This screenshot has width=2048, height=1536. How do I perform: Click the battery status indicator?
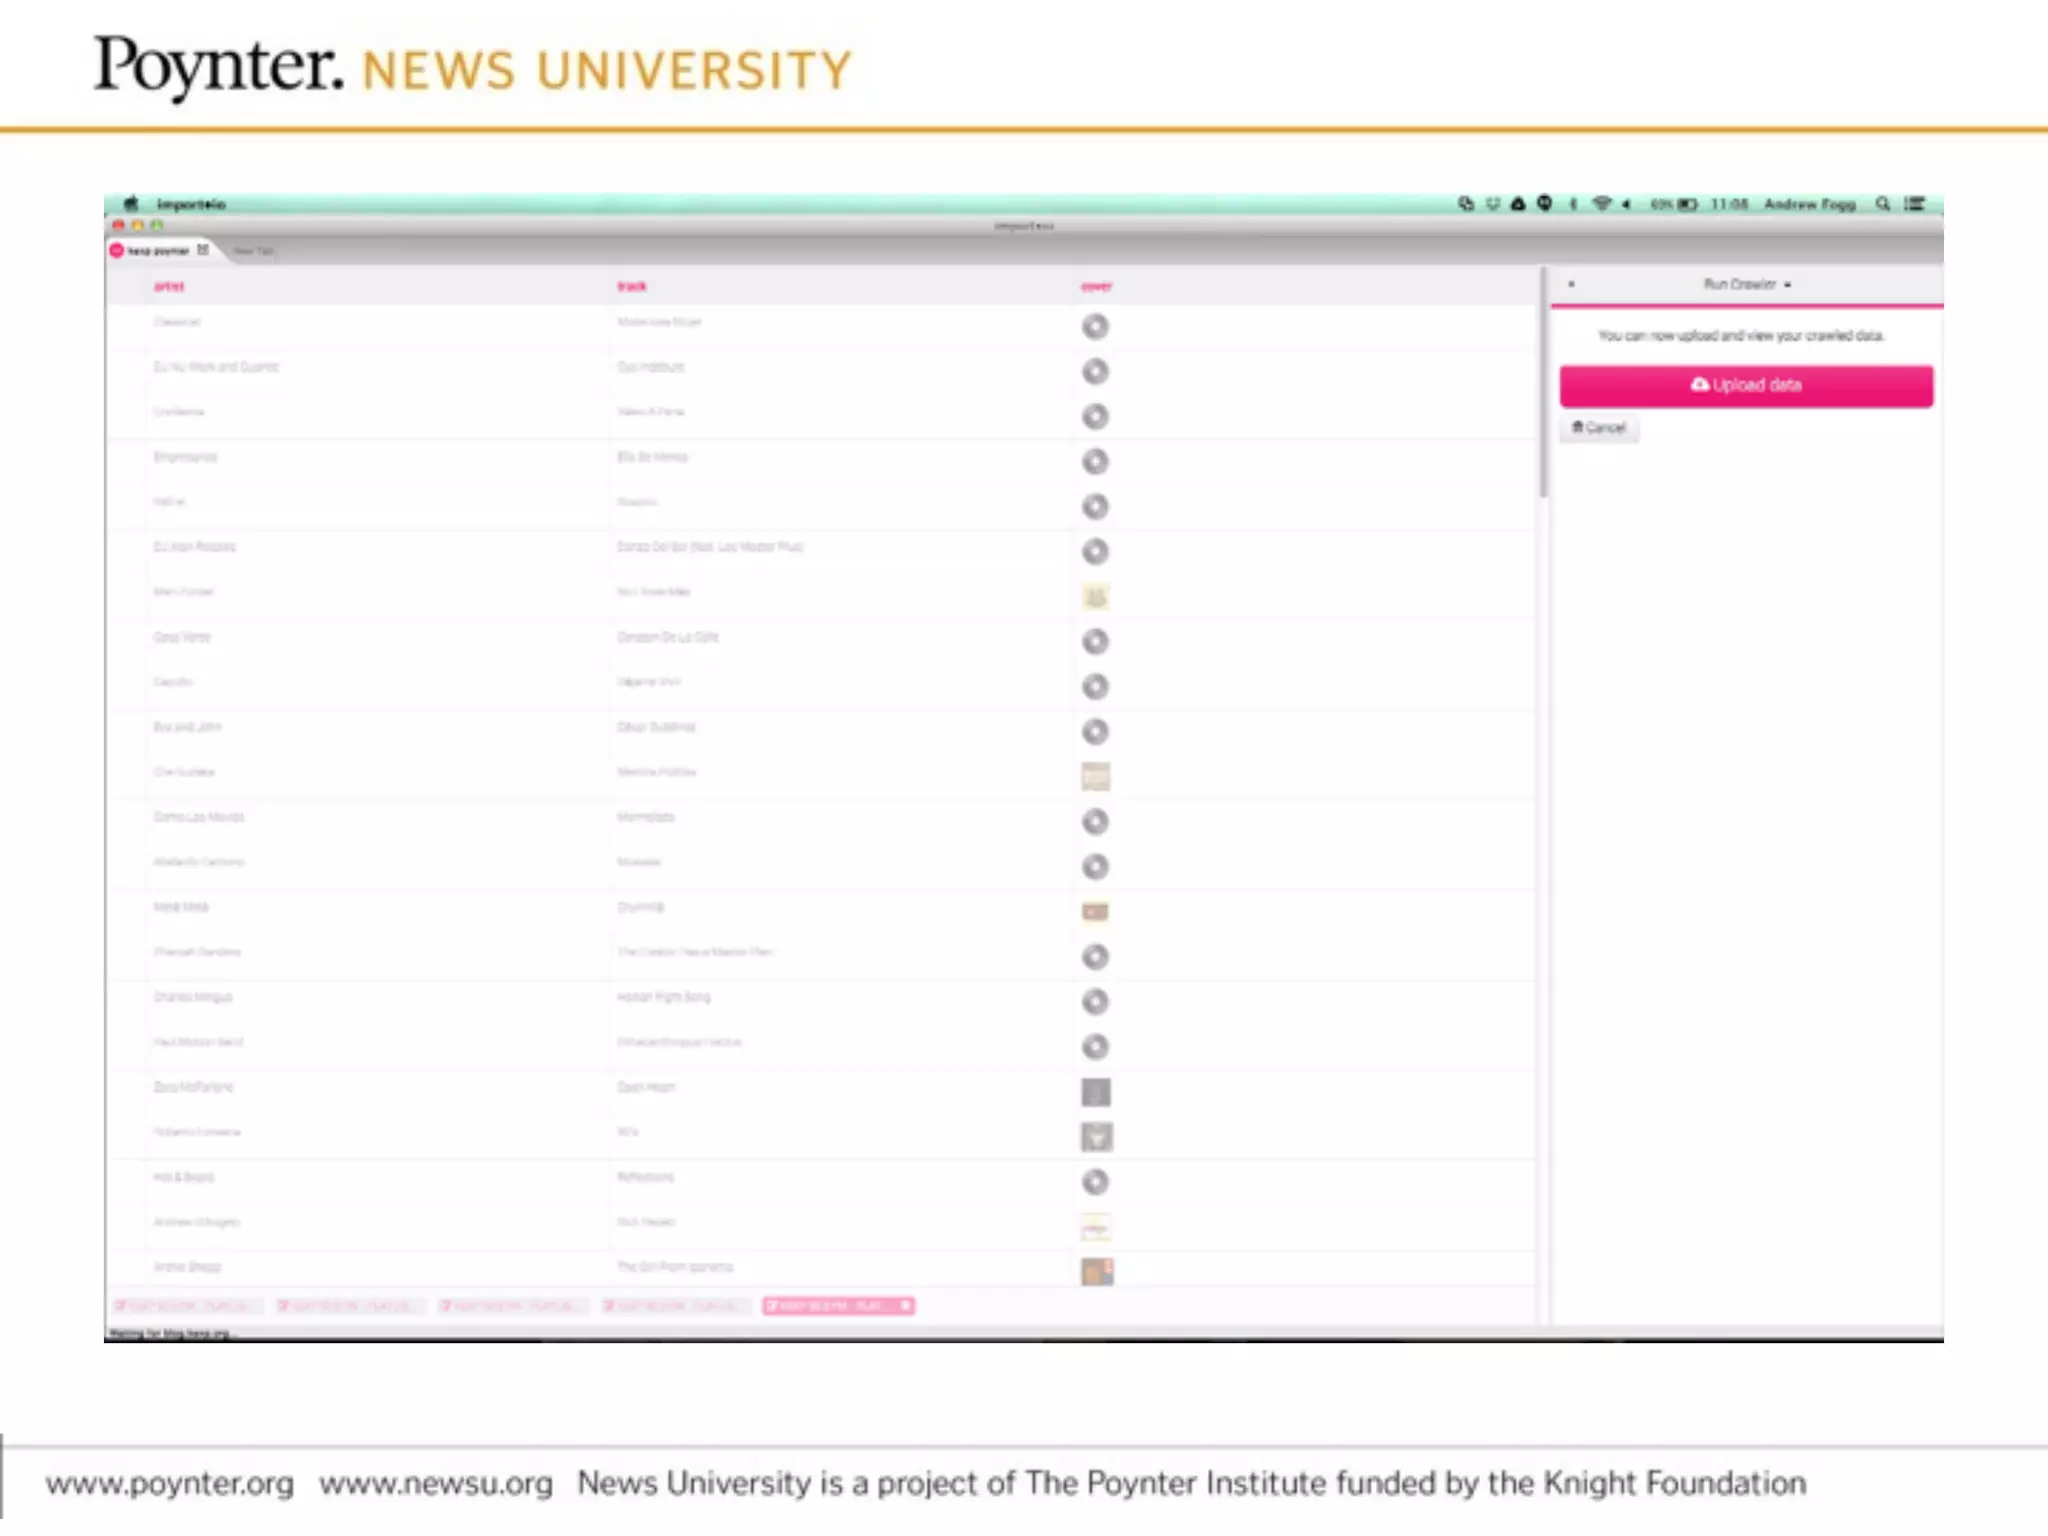1687,204
